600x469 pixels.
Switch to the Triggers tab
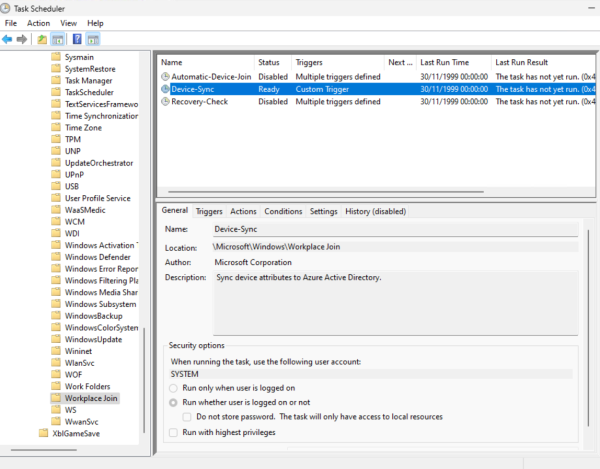pyautogui.click(x=209, y=211)
